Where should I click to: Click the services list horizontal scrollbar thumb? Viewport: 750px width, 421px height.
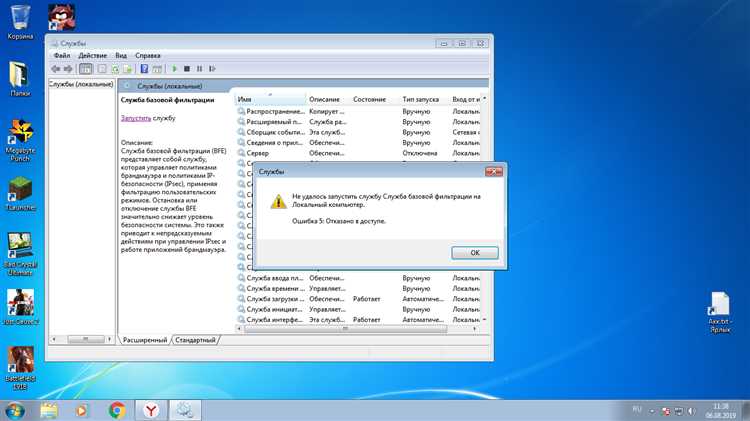point(345,329)
